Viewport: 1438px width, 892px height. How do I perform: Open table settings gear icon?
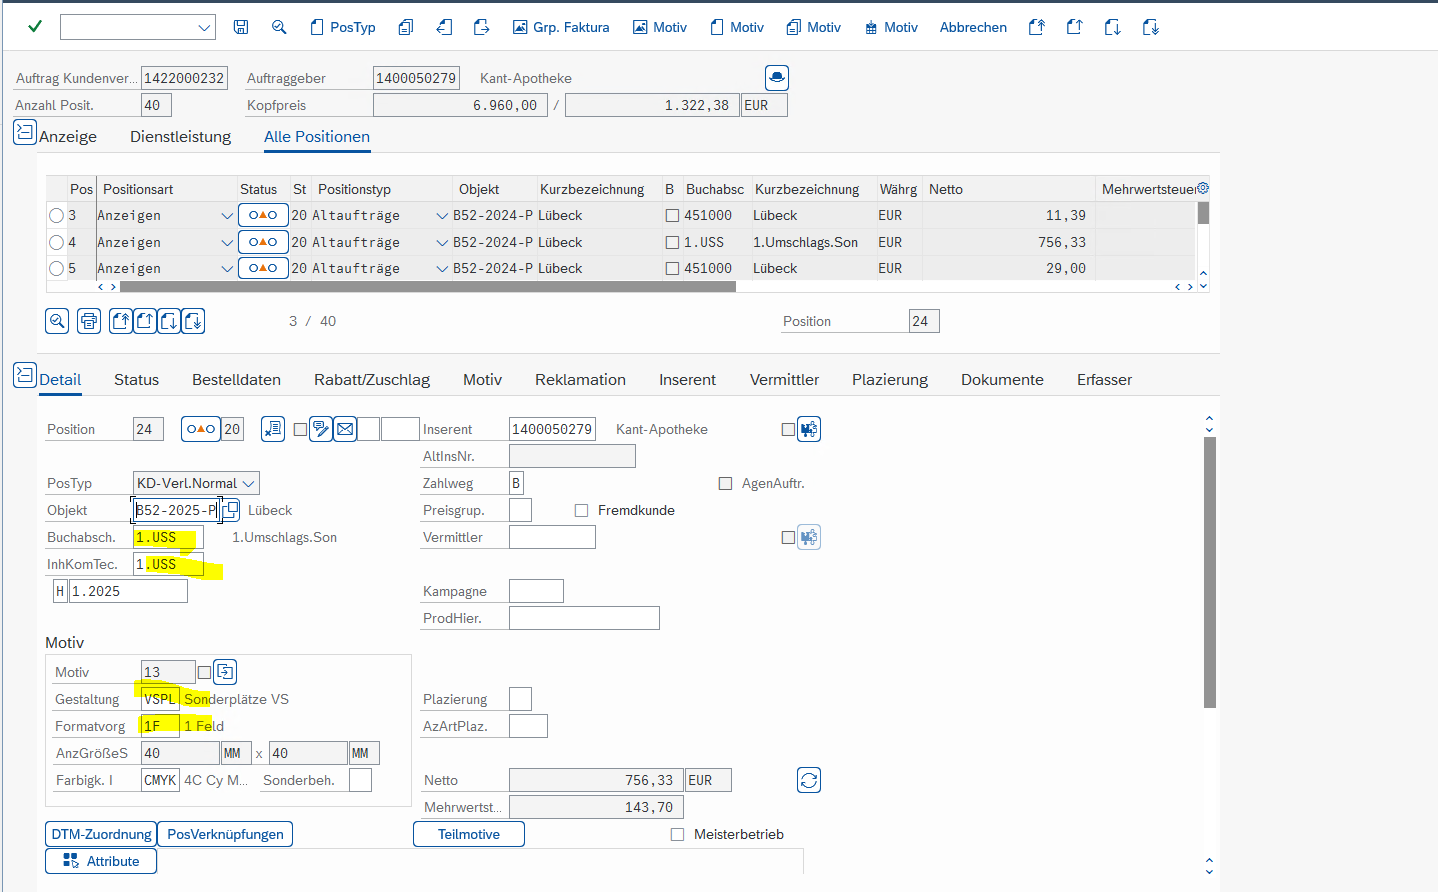tap(1203, 188)
